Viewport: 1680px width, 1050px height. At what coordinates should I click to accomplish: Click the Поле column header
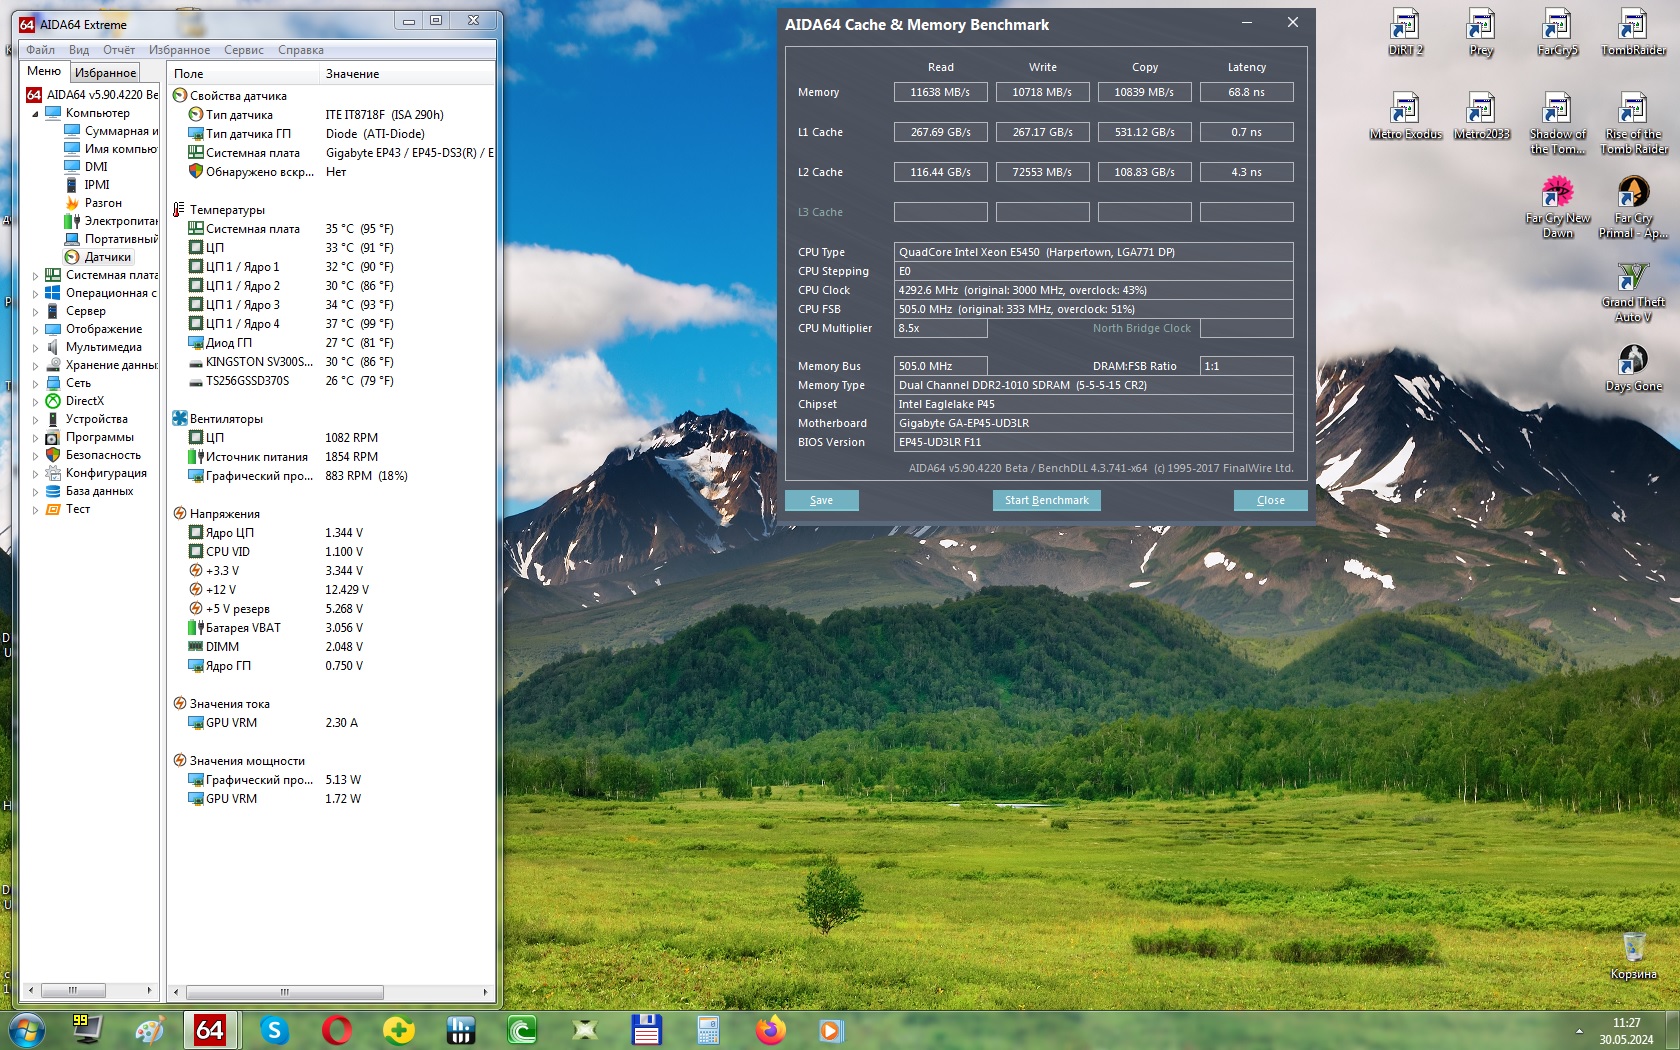pos(243,74)
